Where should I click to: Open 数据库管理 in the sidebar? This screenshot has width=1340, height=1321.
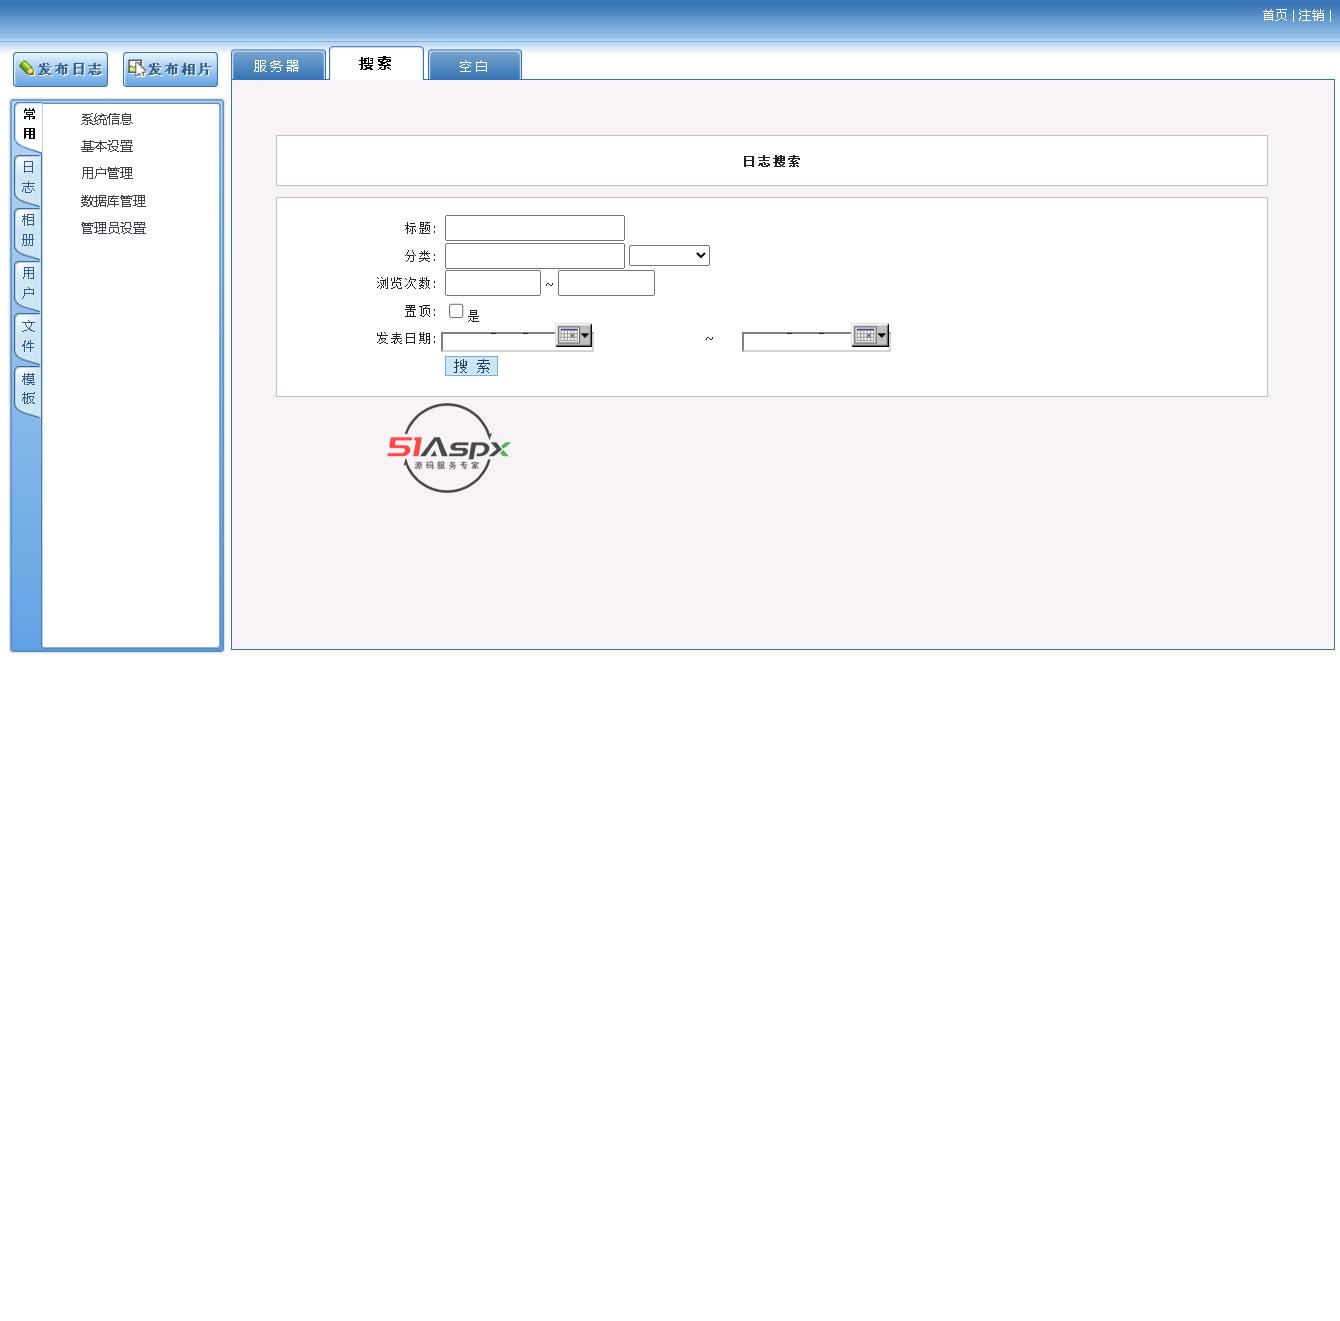point(113,201)
